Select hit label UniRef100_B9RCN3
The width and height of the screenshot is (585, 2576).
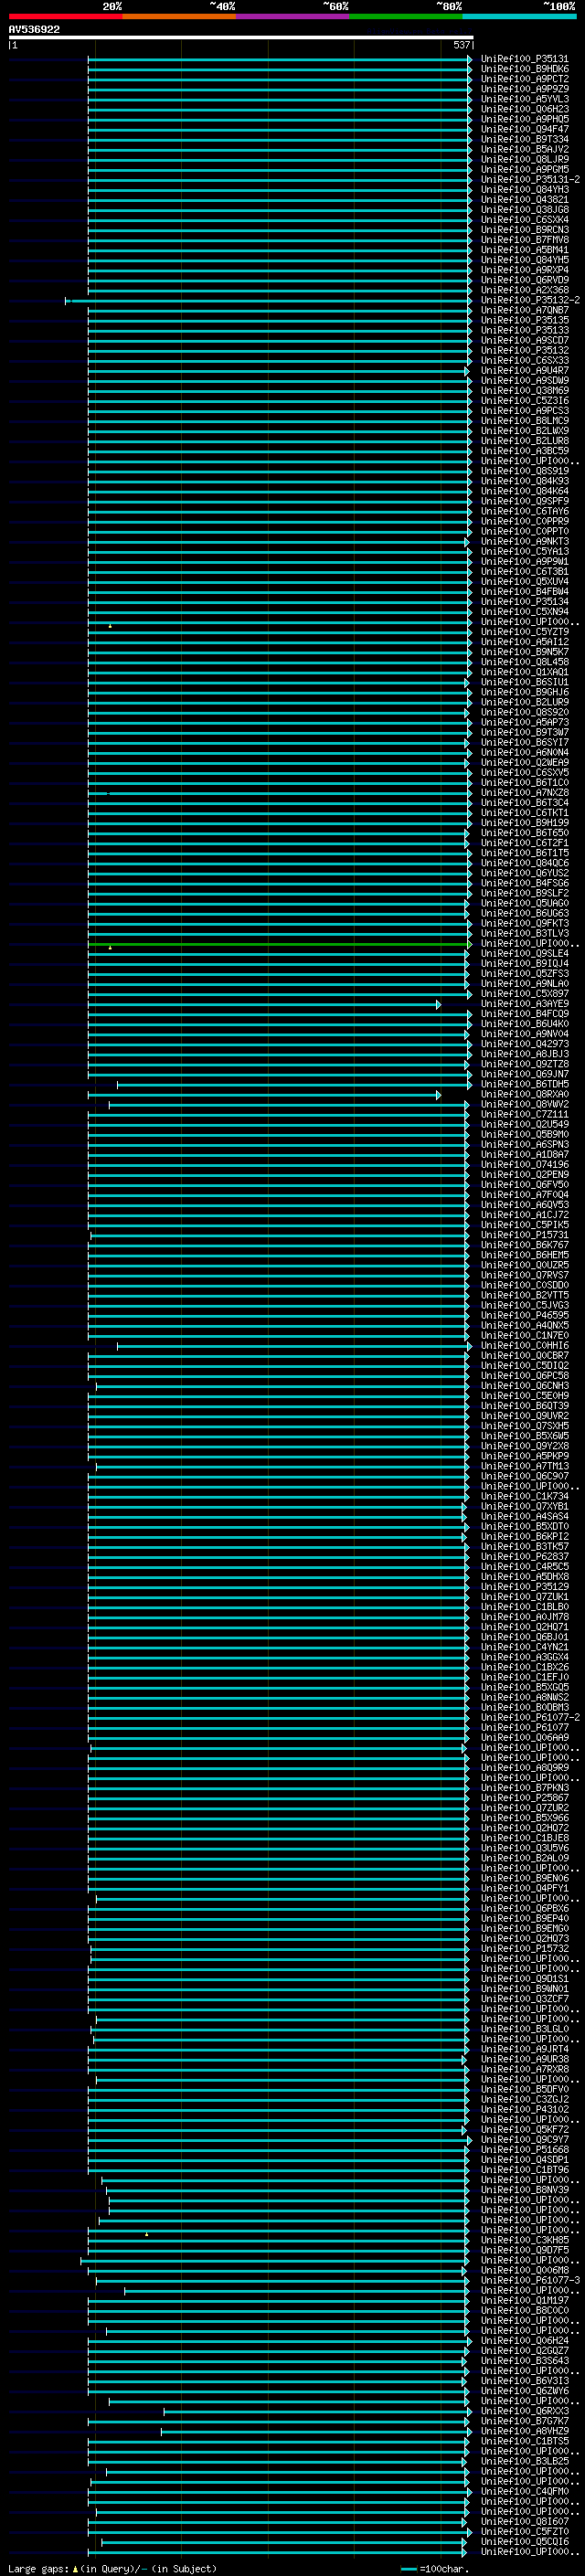click(525, 230)
